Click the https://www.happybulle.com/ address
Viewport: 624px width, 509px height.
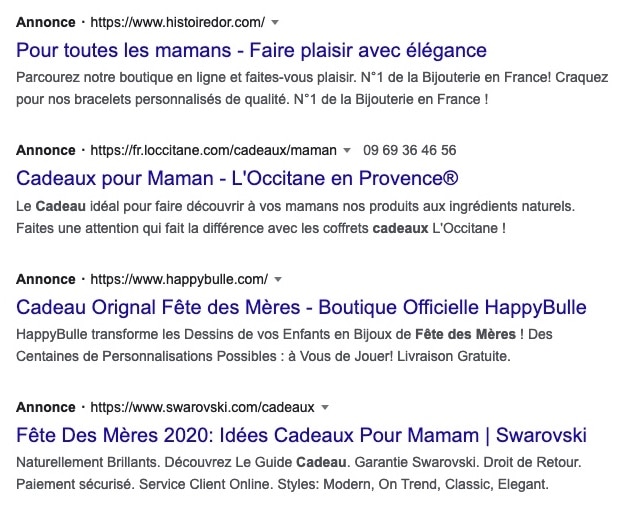[179, 278]
